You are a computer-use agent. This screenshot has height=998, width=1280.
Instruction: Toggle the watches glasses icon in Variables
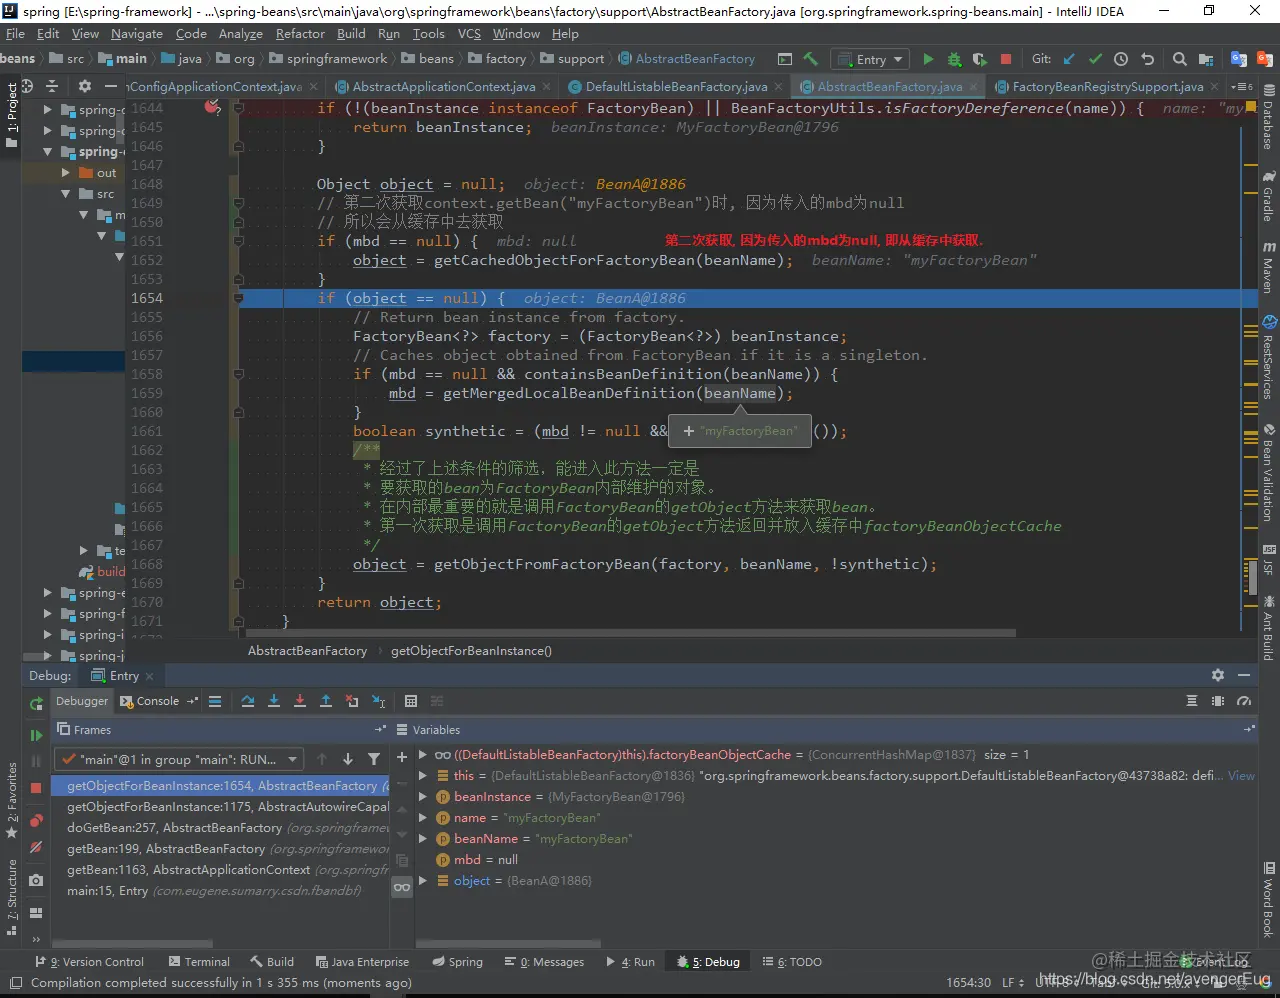(402, 887)
